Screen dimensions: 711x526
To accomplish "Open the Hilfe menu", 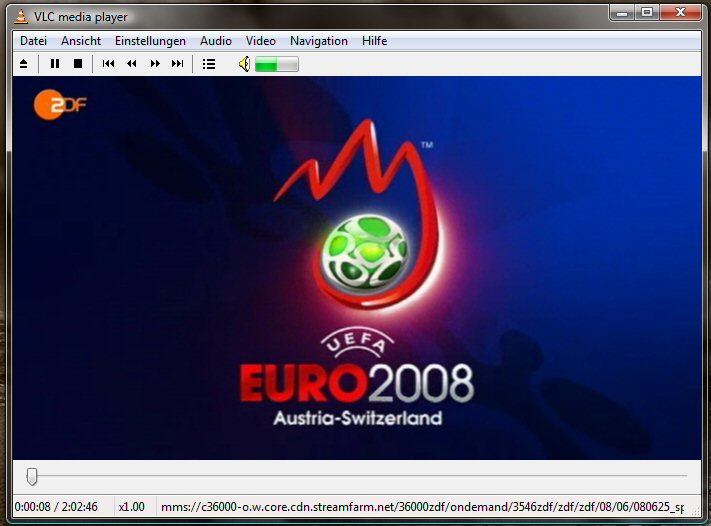I will coord(375,41).
